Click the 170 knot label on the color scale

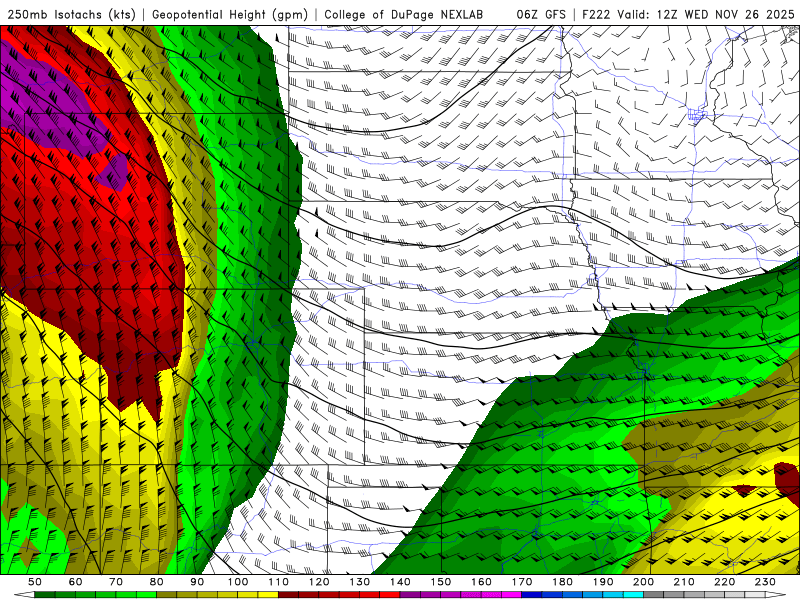point(522,582)
